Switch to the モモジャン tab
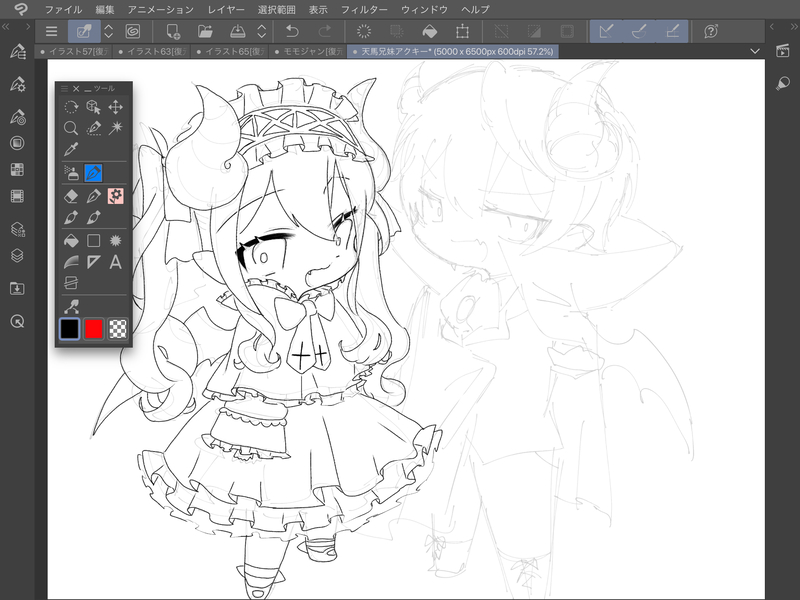 pos(308,52)
